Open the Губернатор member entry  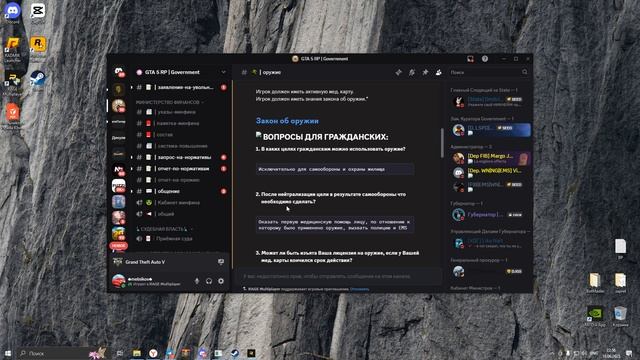coord(491,215)
